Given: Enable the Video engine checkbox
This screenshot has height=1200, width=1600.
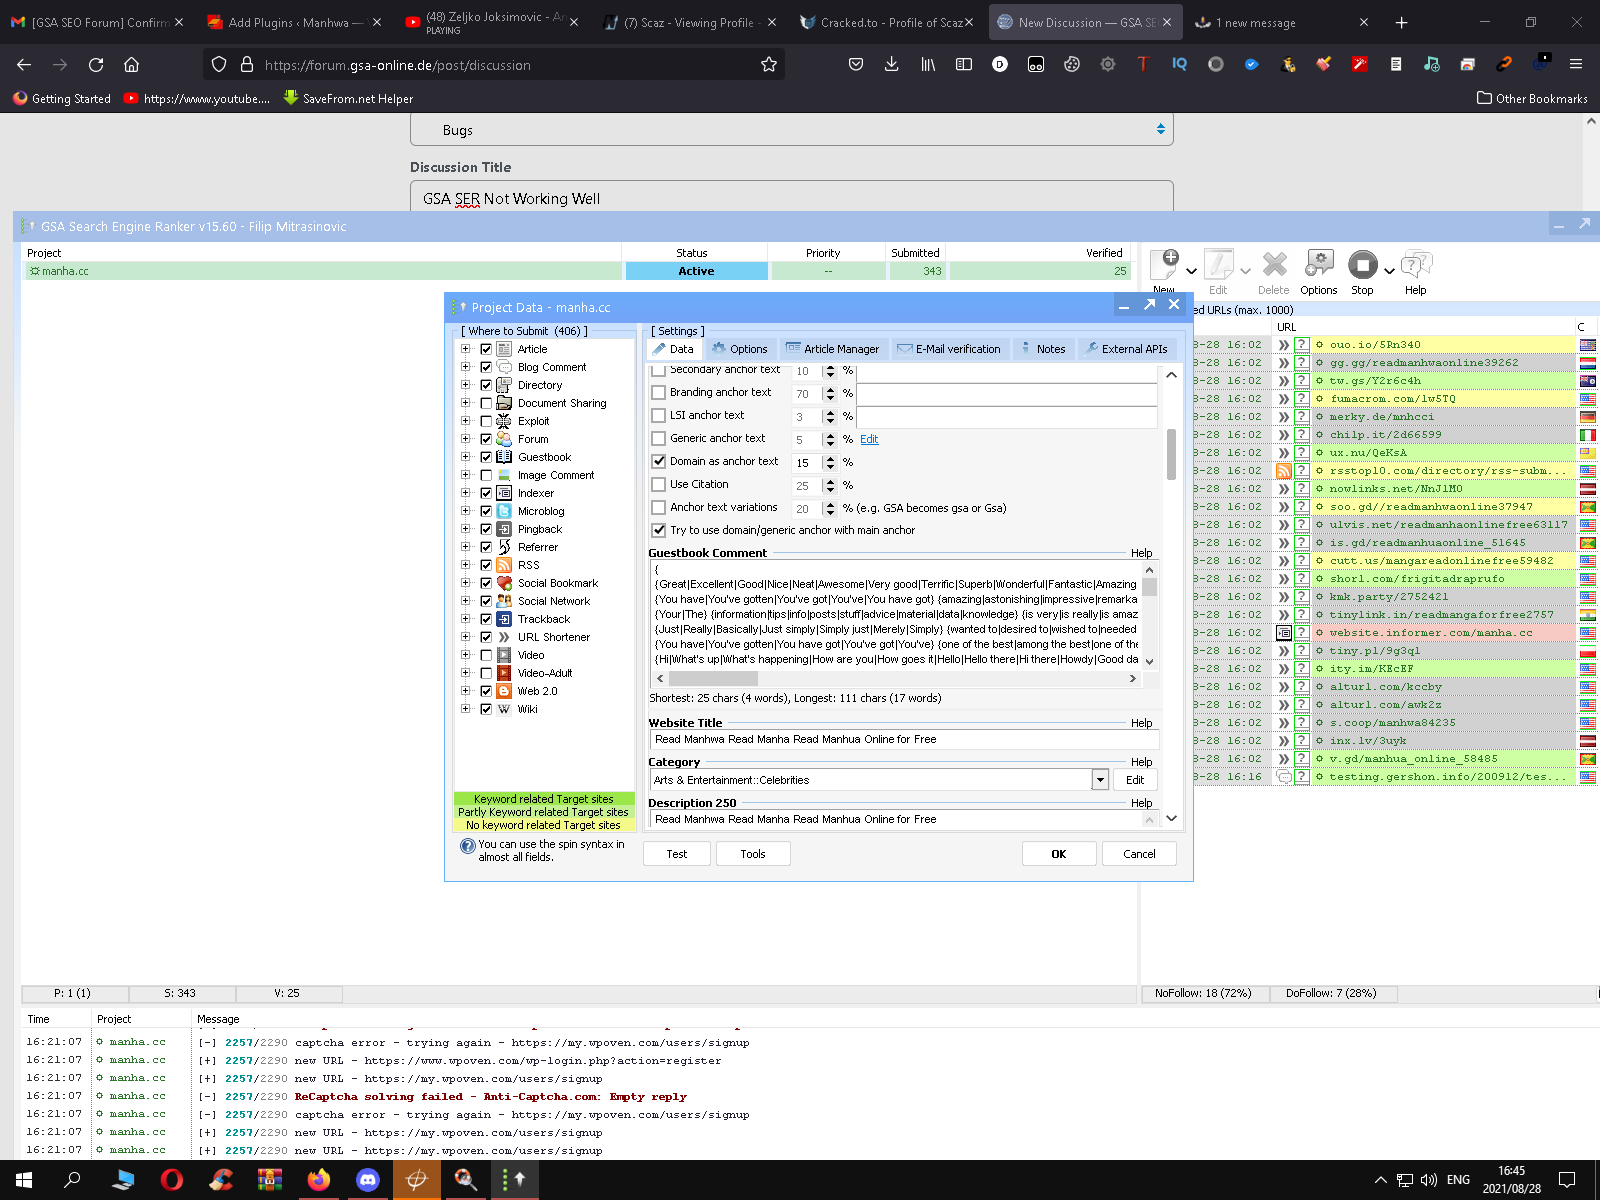Looking at the screenshot, I should [486, 655].
